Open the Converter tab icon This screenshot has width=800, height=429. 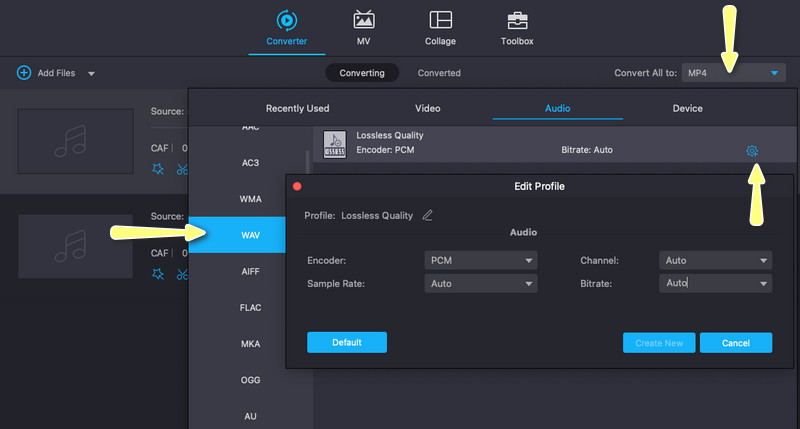tap(287, 20)
